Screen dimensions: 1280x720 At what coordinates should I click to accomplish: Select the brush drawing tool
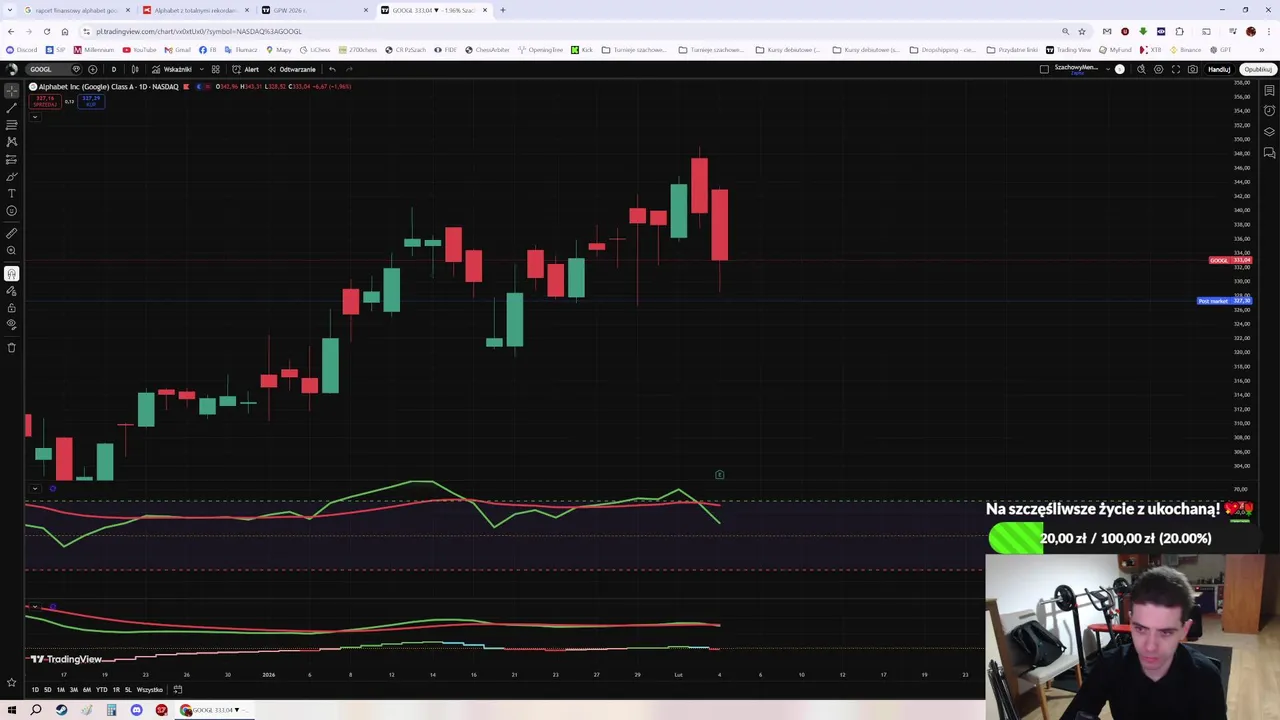point(12,176)
